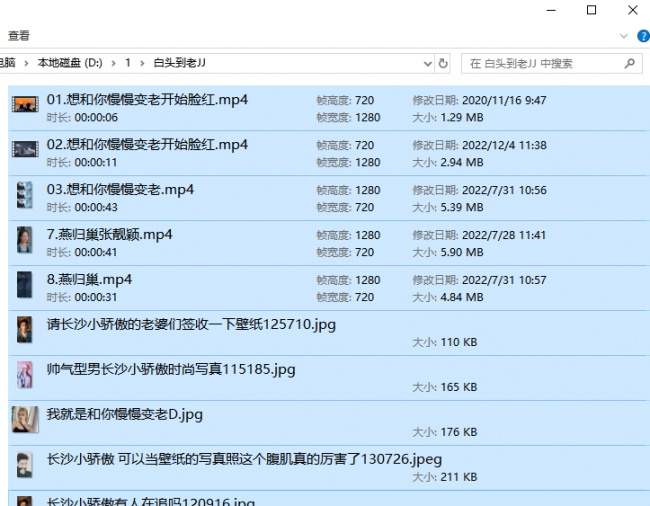Click modified date 2022/7/31 10:56
This screenshot has width=650, height=506.
pos(504,190)
